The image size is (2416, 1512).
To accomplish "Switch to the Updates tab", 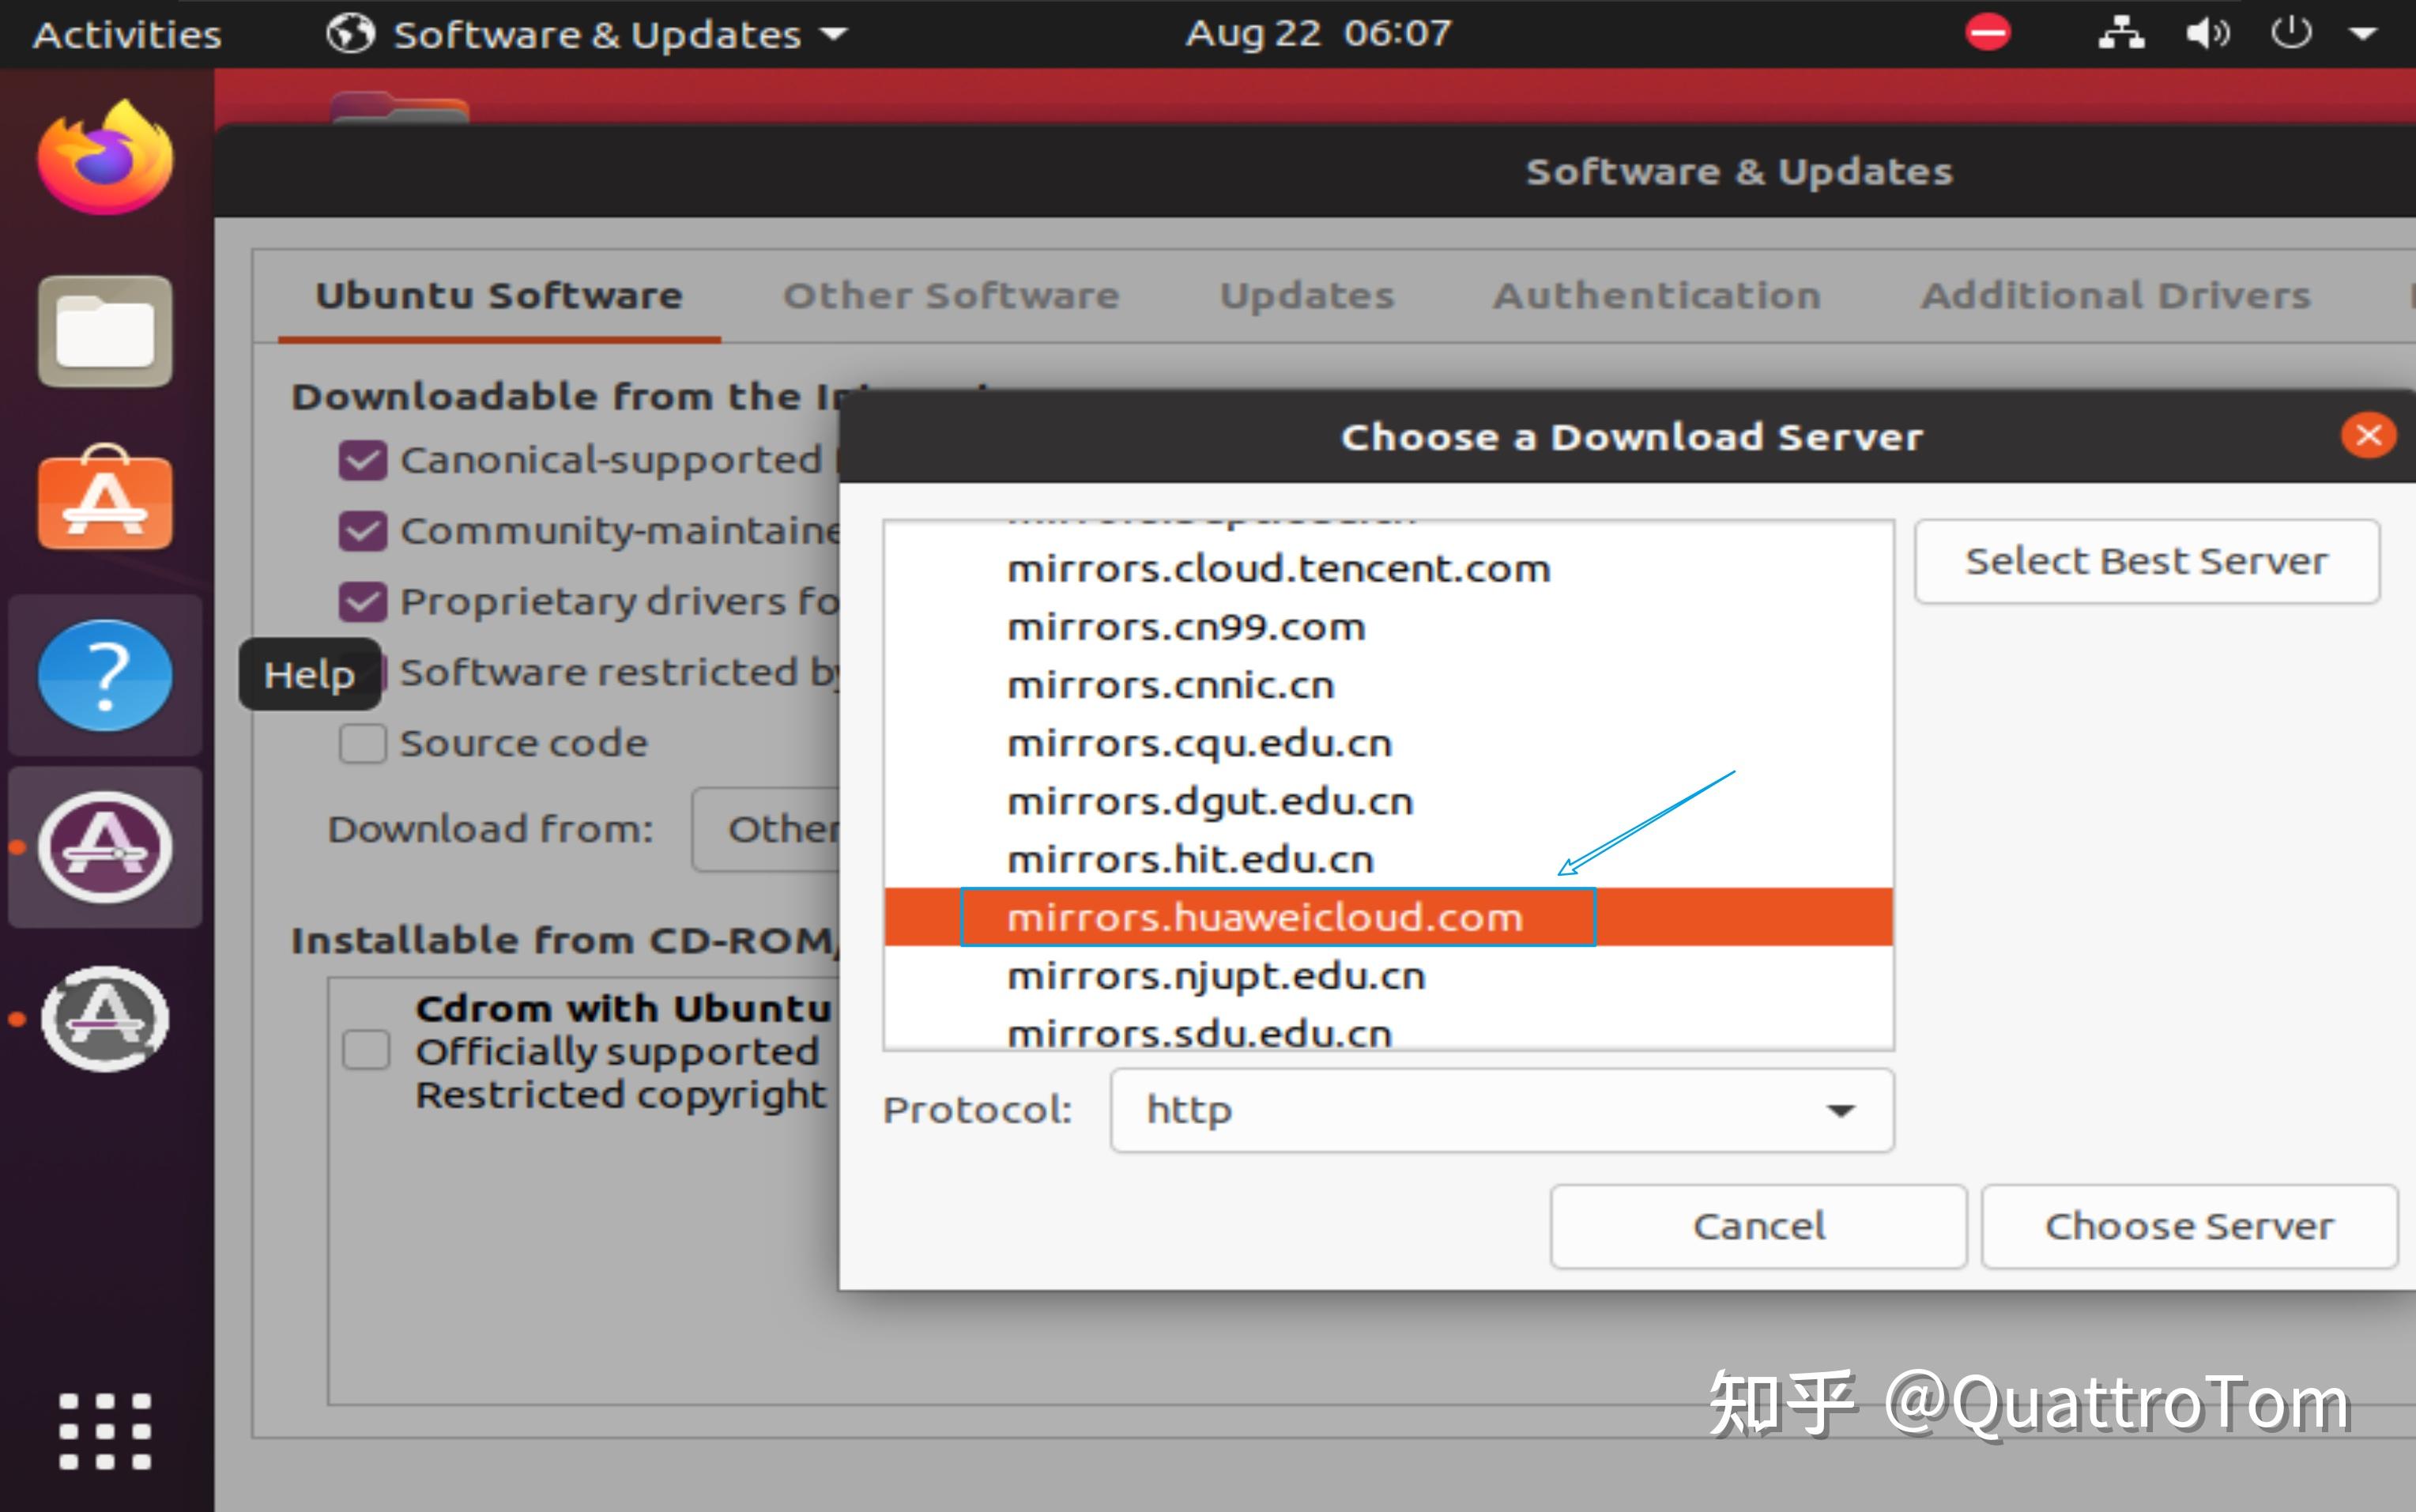I will (1306, 296).
